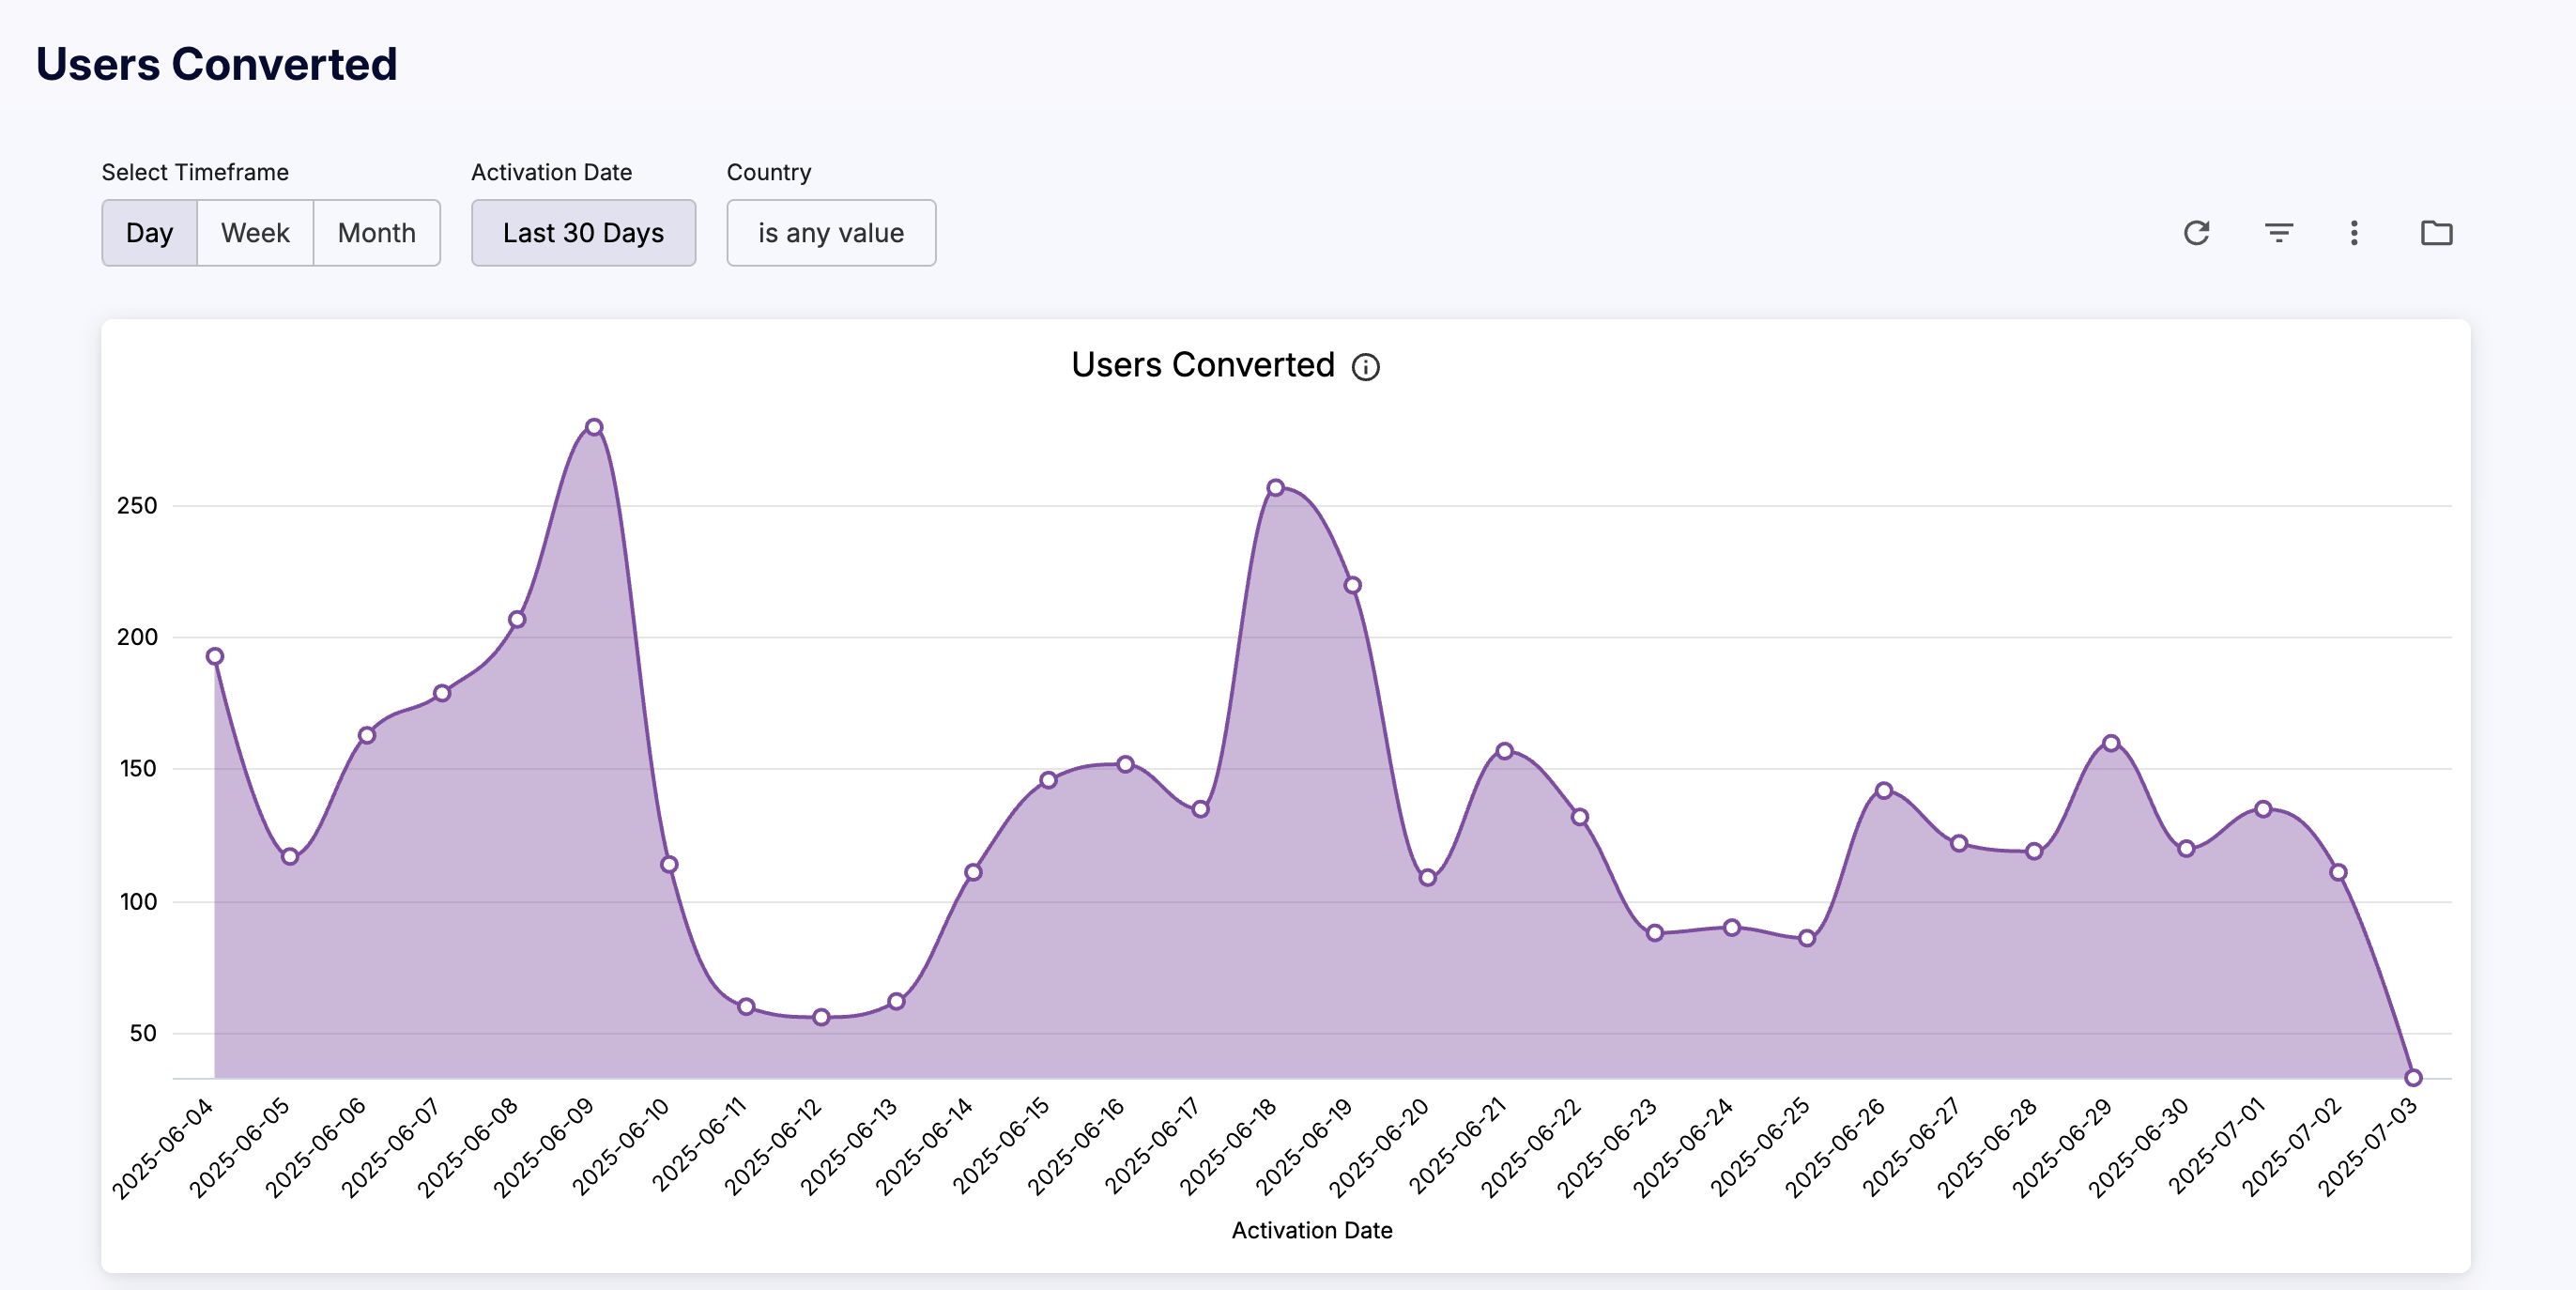Select the Day timeframe

click(149, 233)
